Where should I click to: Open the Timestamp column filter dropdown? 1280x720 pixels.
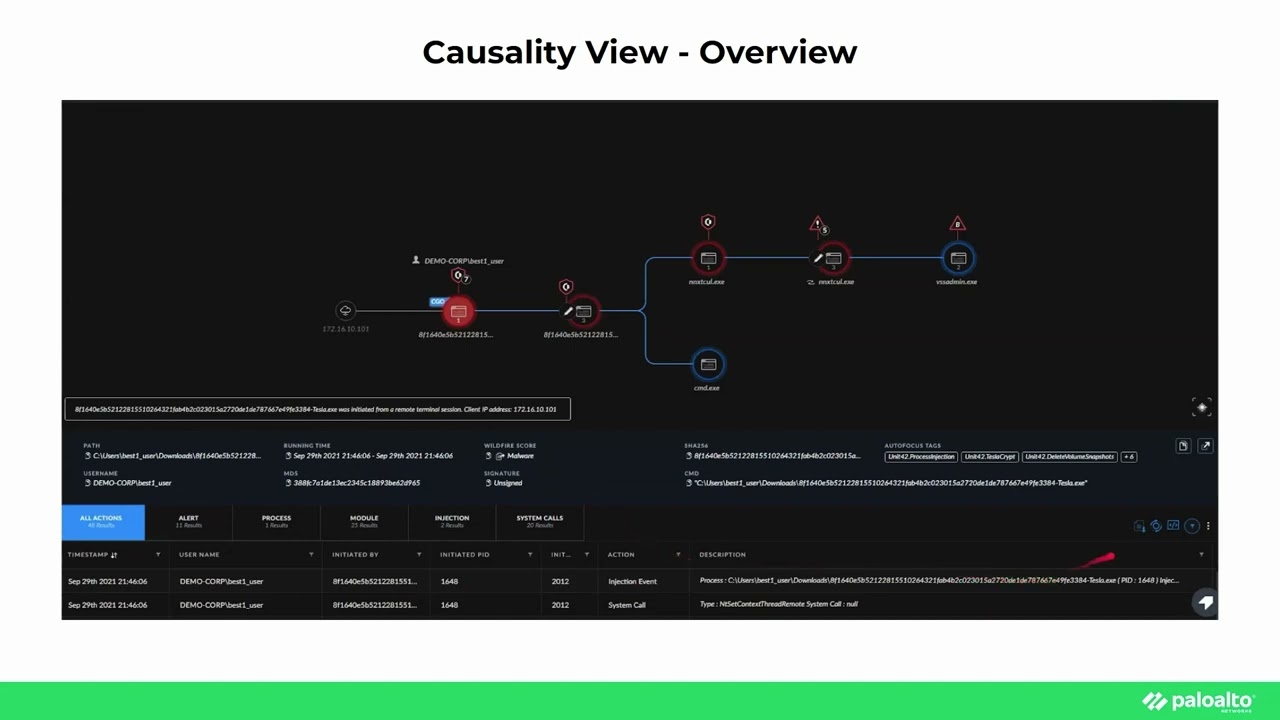(x=157, y=555)
